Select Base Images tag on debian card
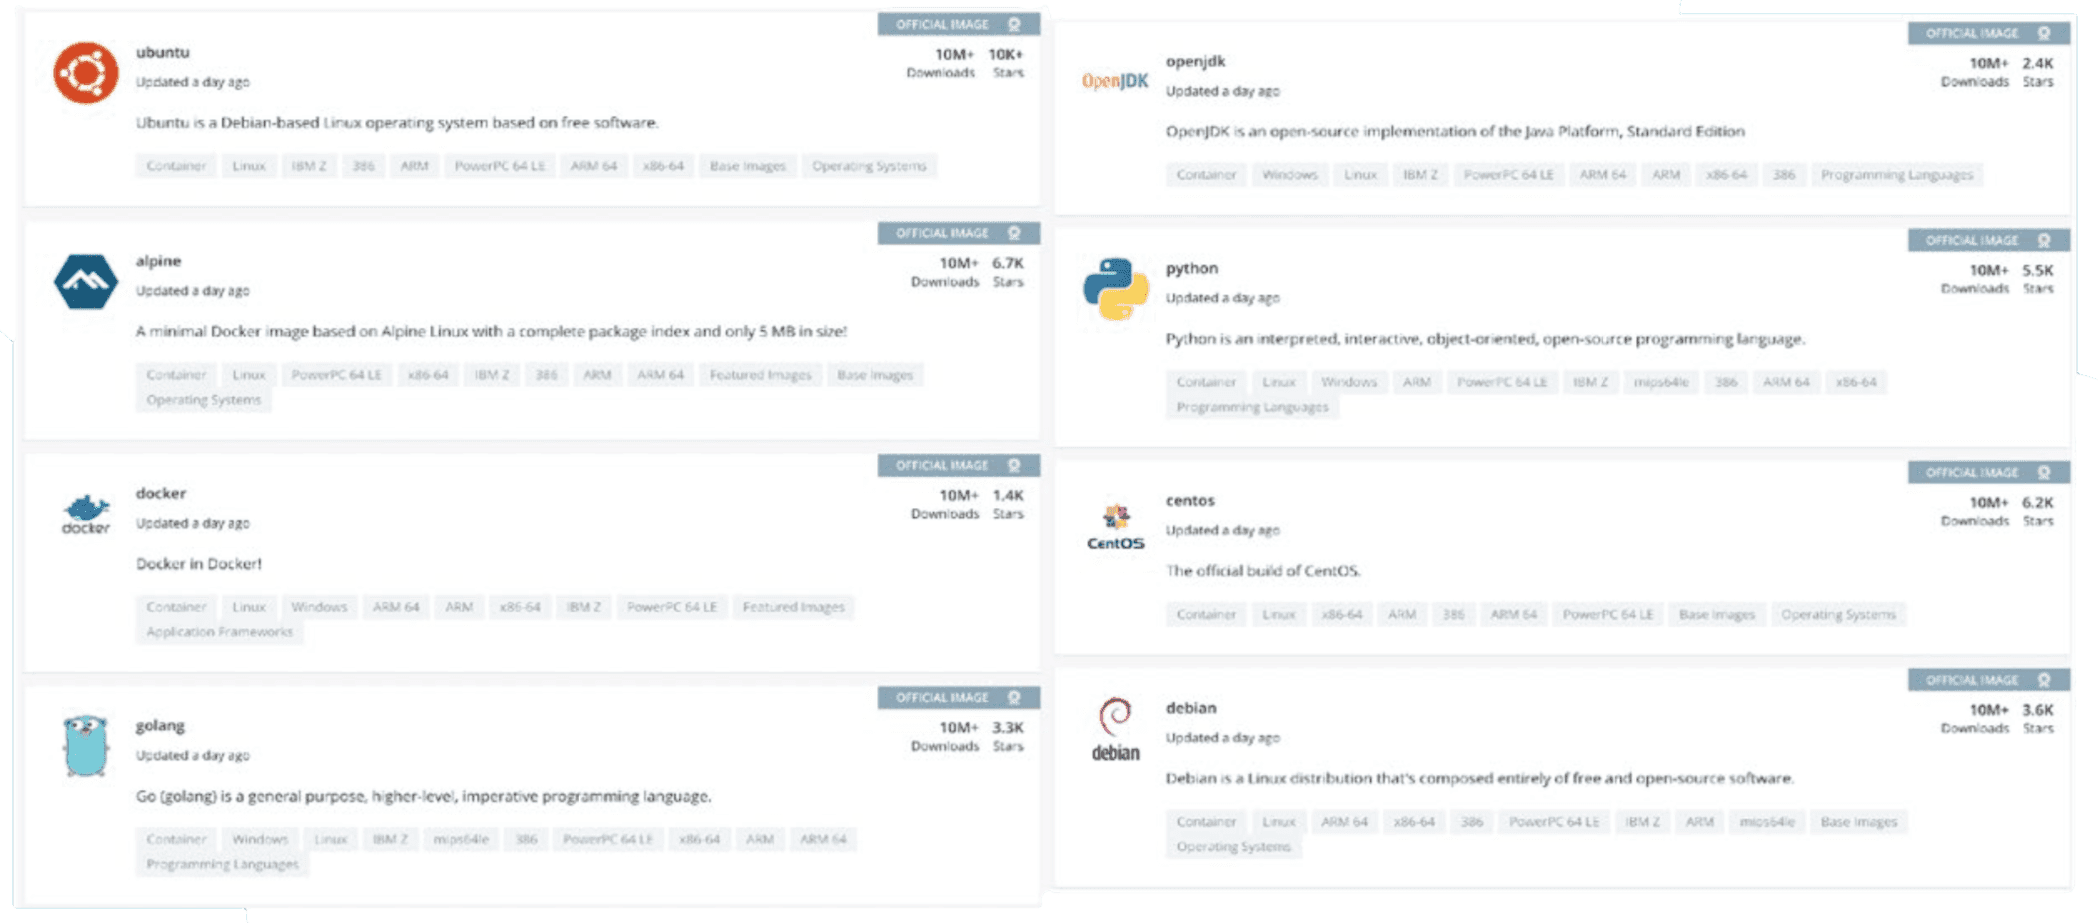This screenshot has width=2098, height=923. [x=1858, y=822]
